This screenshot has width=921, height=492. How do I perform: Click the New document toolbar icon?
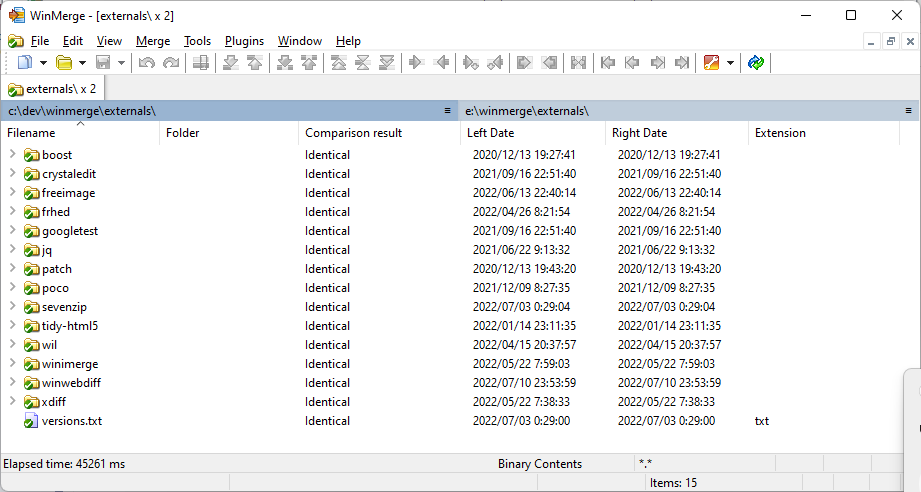[25, 62]
